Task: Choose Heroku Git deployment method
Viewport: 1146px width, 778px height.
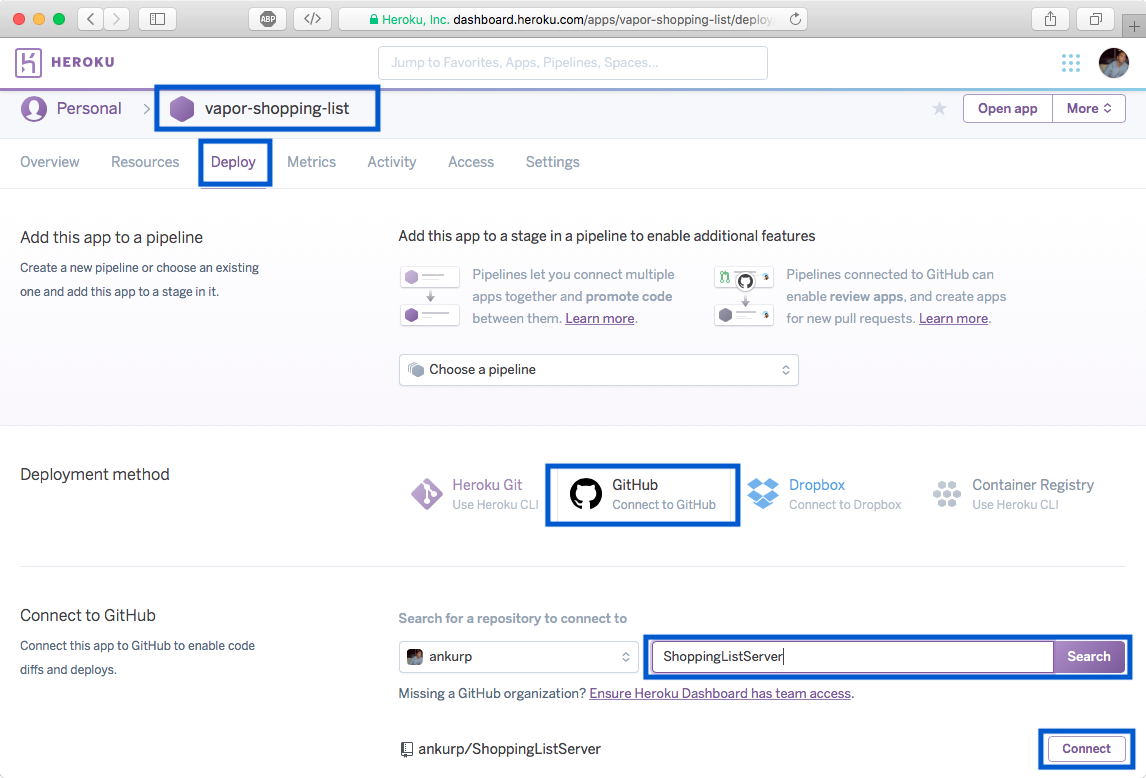Action: (475, 494)
